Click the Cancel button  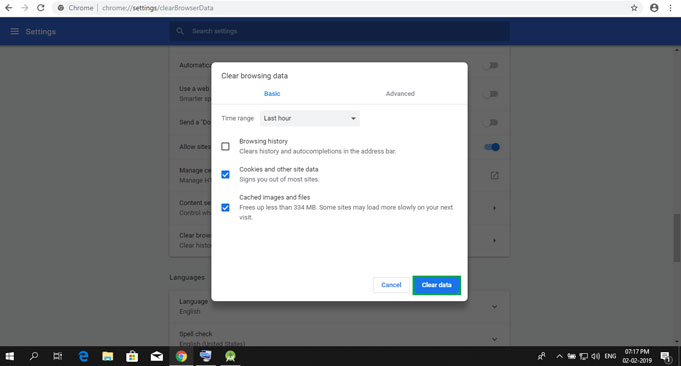[391, 285]
